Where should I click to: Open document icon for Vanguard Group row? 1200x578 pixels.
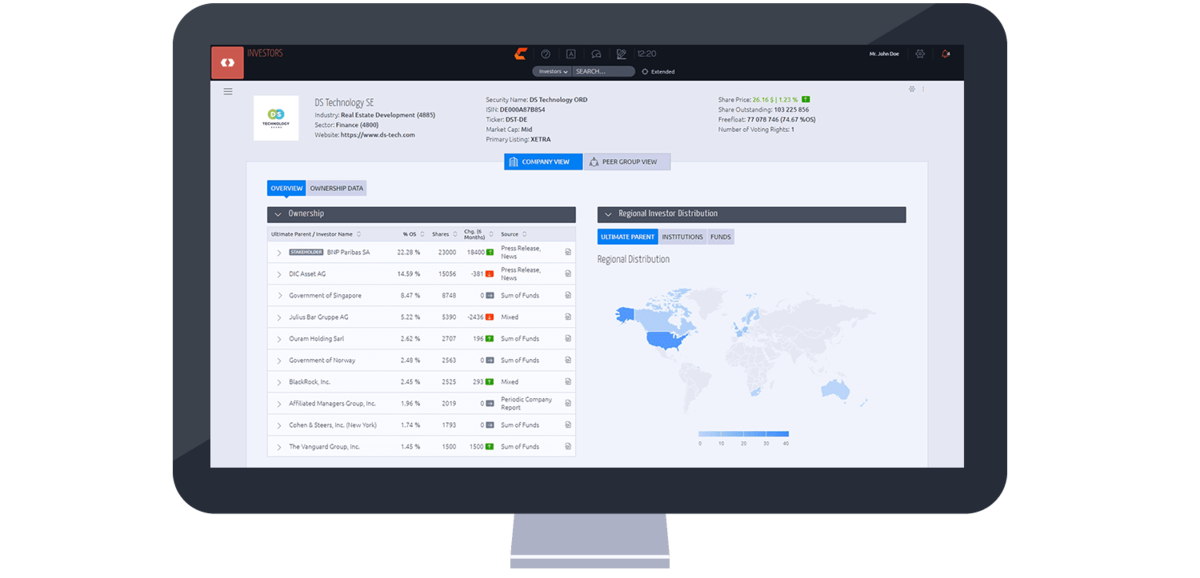point(568,447)
